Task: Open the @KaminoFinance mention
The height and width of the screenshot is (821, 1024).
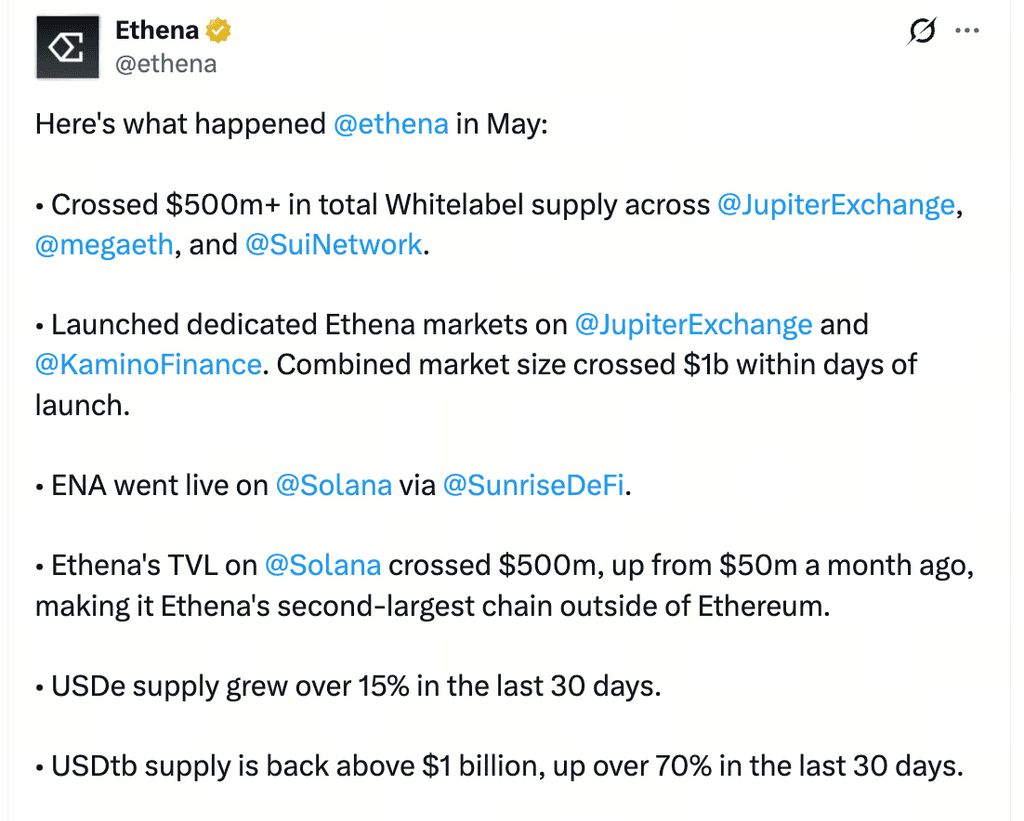Action: pyautogui.click(x=148, y=364)
